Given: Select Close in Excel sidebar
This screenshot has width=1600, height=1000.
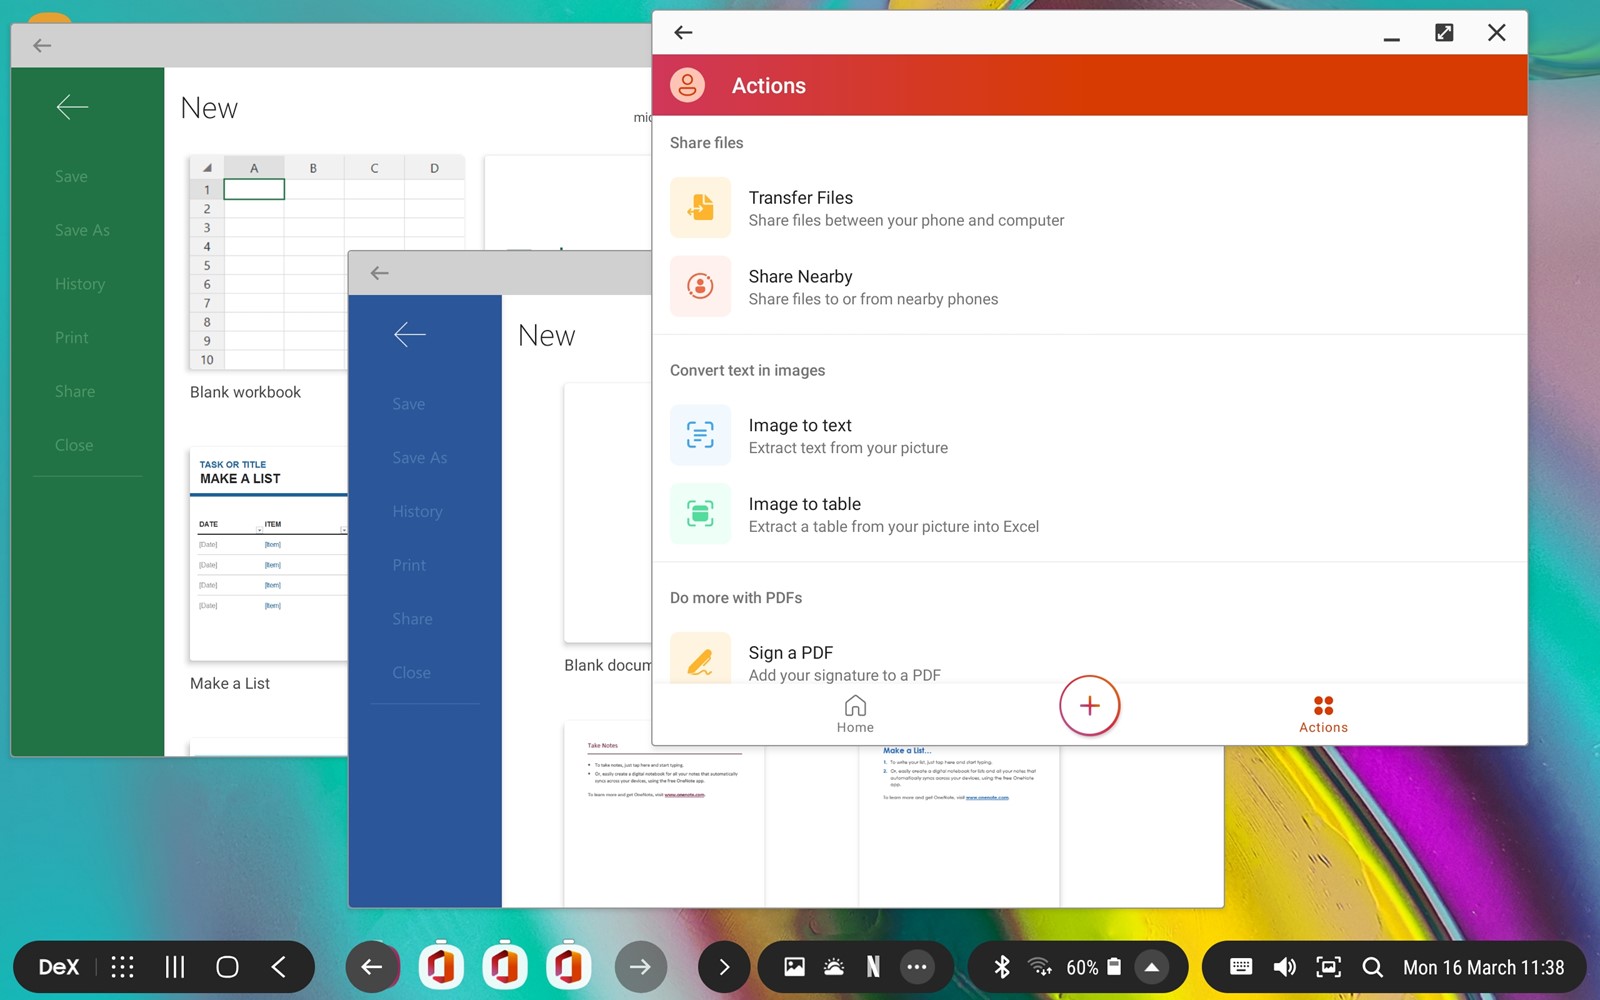Looking at the screenshot, I should (x=74, y=445).
